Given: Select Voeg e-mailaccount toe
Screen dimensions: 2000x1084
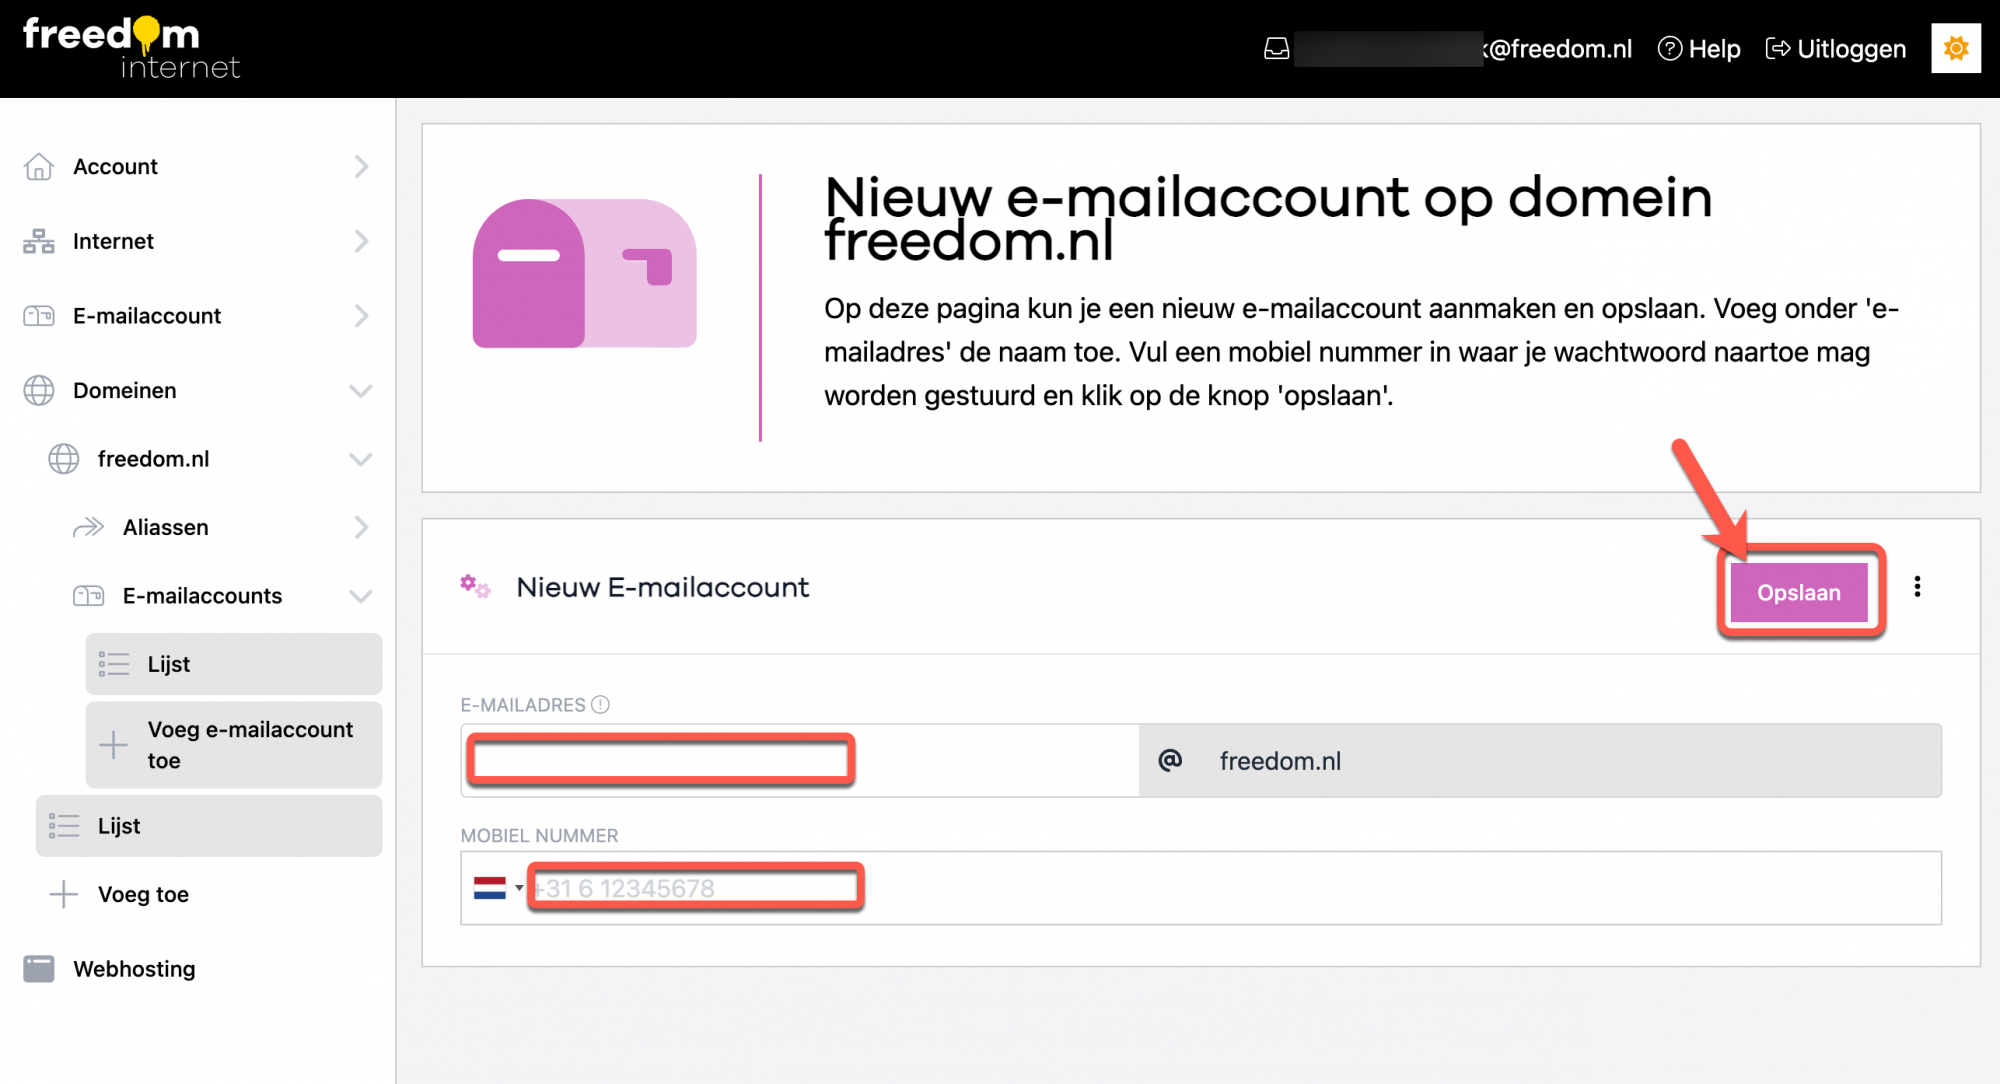Looking at the screenshot, I should point(250,745).
